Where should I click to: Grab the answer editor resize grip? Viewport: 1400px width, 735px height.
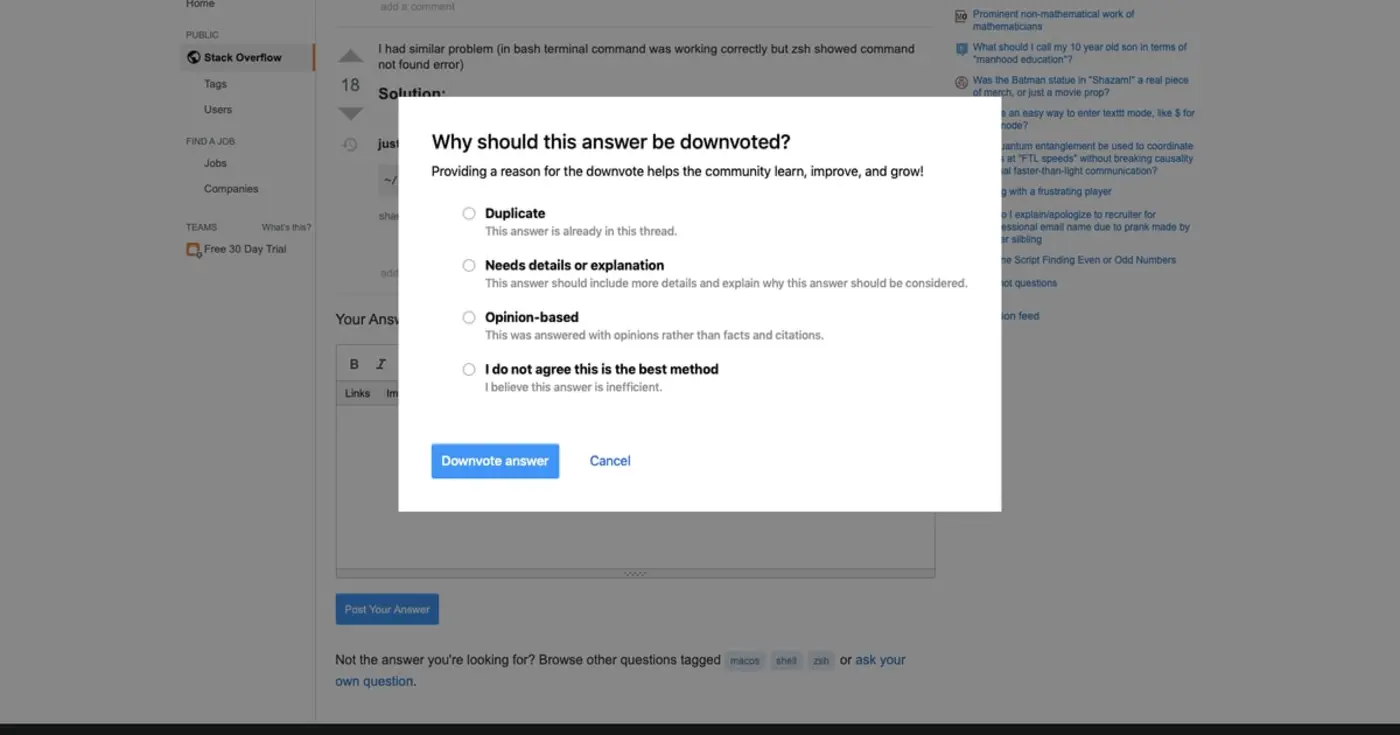point(635,573)
